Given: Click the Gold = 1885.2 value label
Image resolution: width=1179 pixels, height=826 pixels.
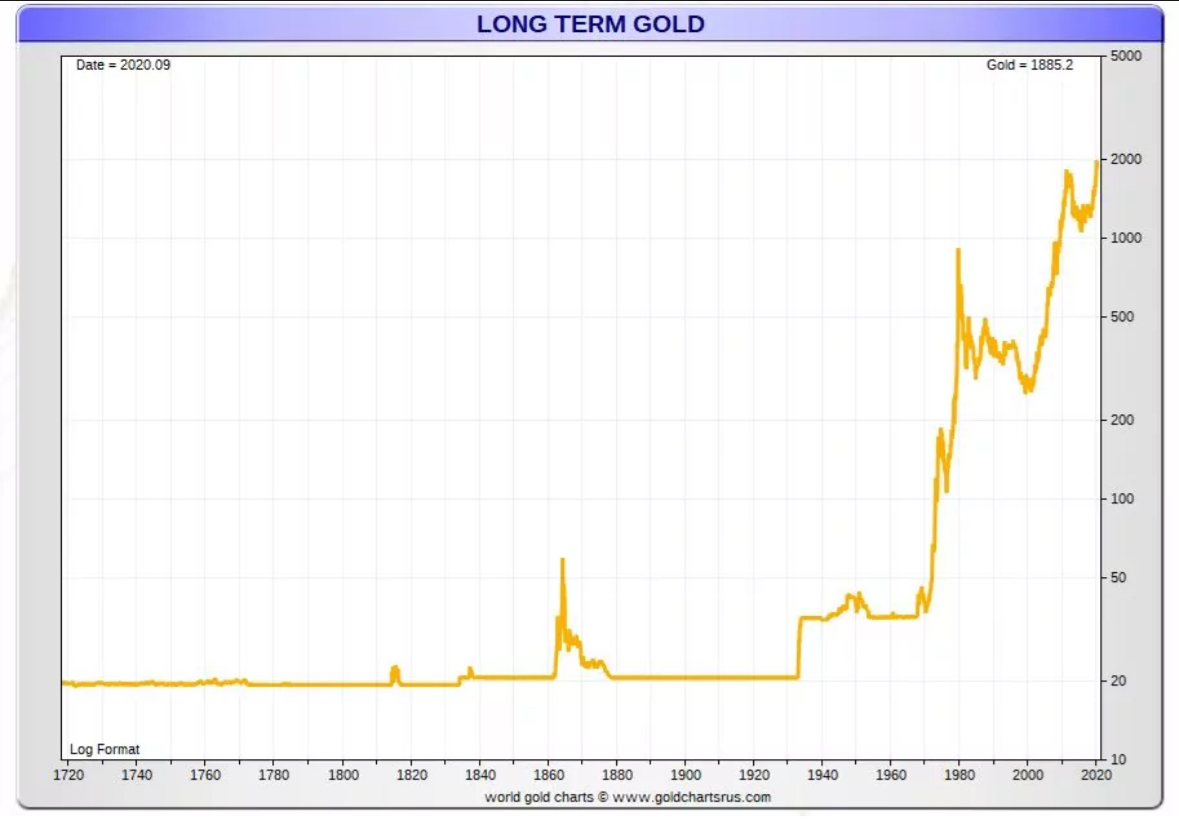Looking at the screenshot, I should [x=1029, y=65].
